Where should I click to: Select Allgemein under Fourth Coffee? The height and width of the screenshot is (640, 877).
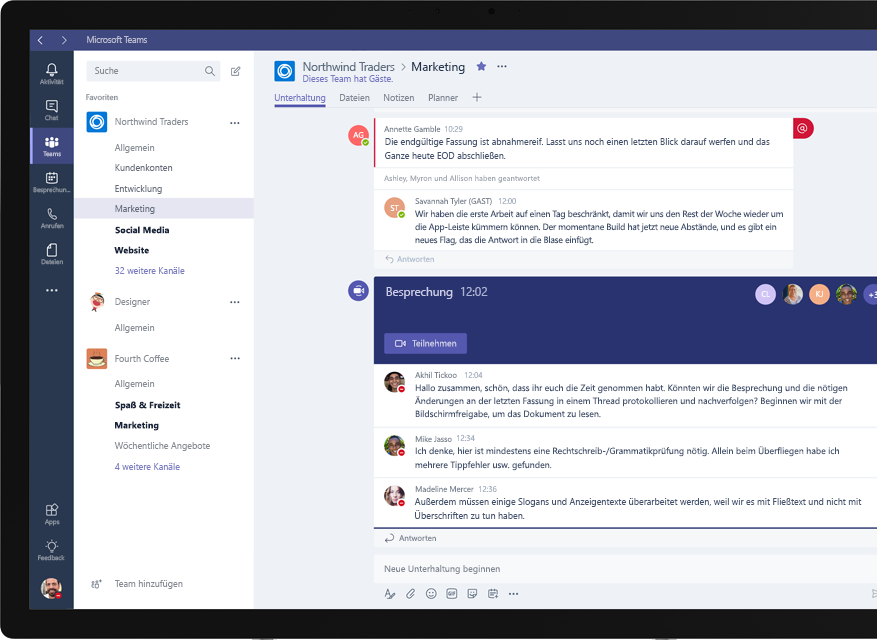click(134, 384)
